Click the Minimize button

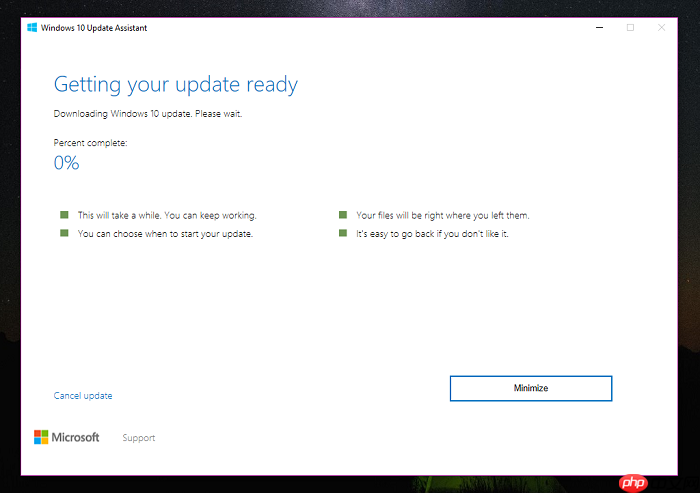(x=531, y=388)
